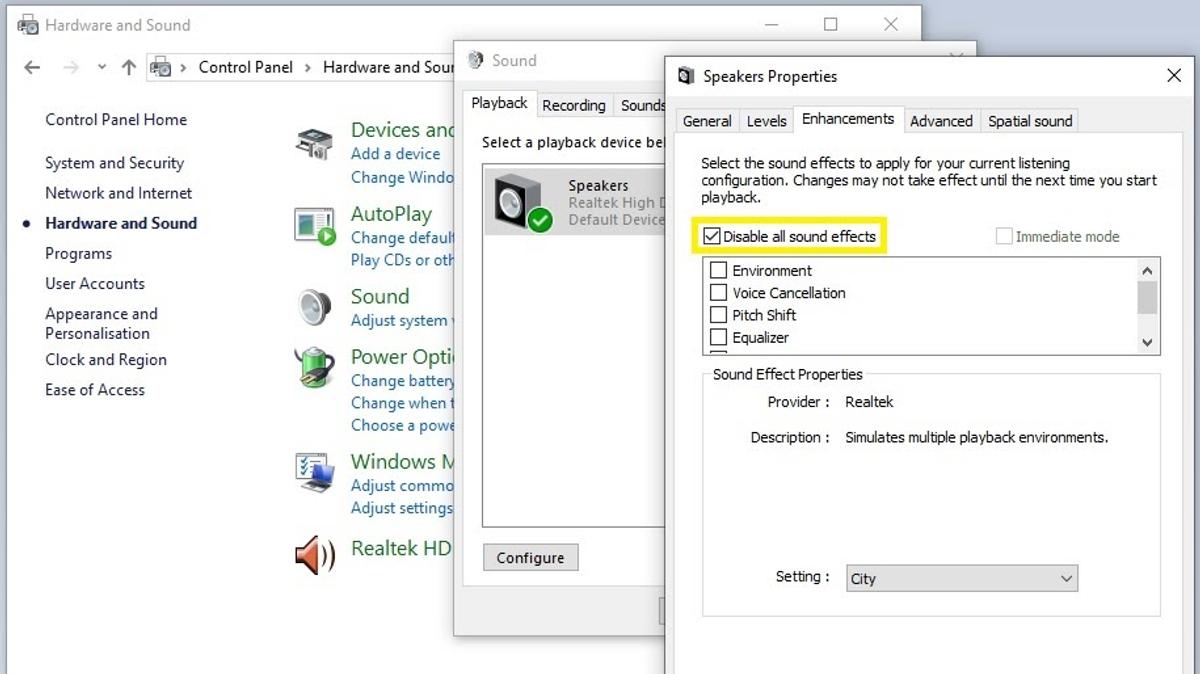The width and height of the screenshot is (1200, 674).
Task: Click the Configure button
Action: coord(530,557)
